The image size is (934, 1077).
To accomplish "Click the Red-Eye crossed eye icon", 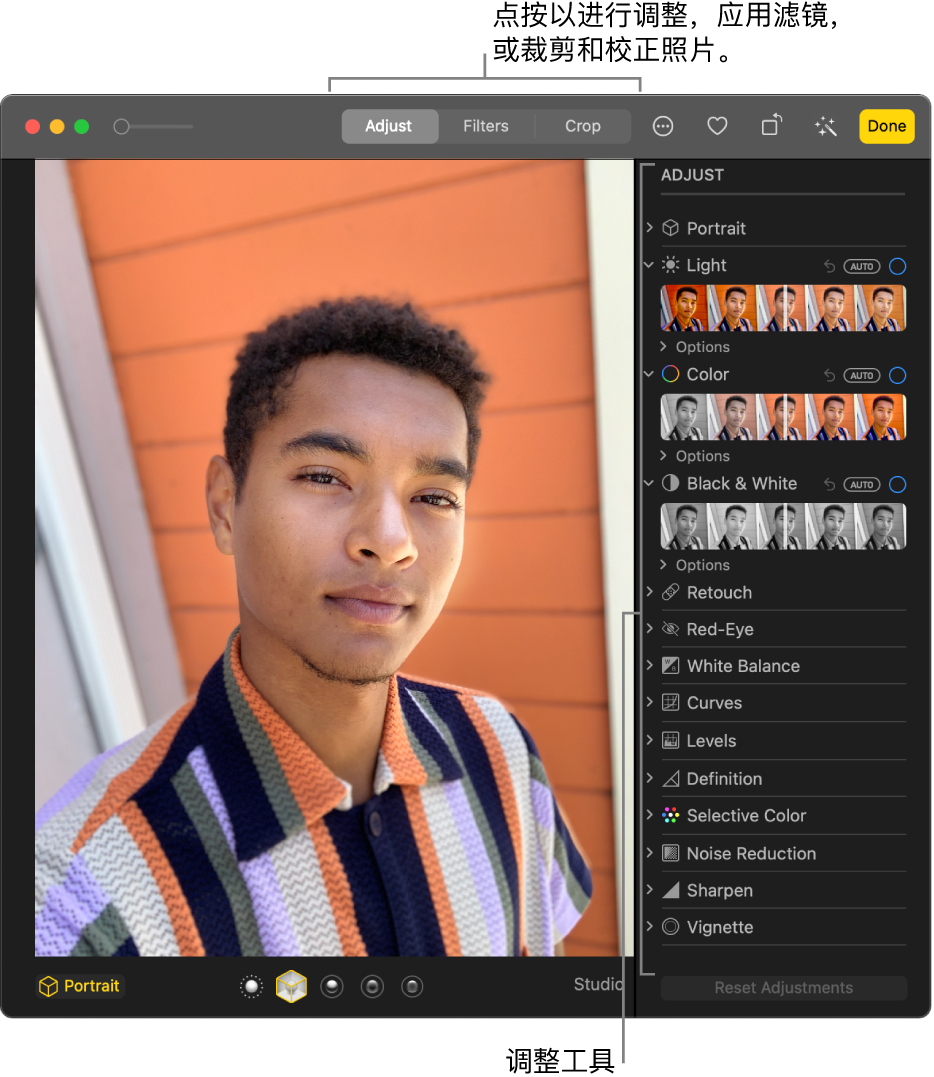I will 670,628.
